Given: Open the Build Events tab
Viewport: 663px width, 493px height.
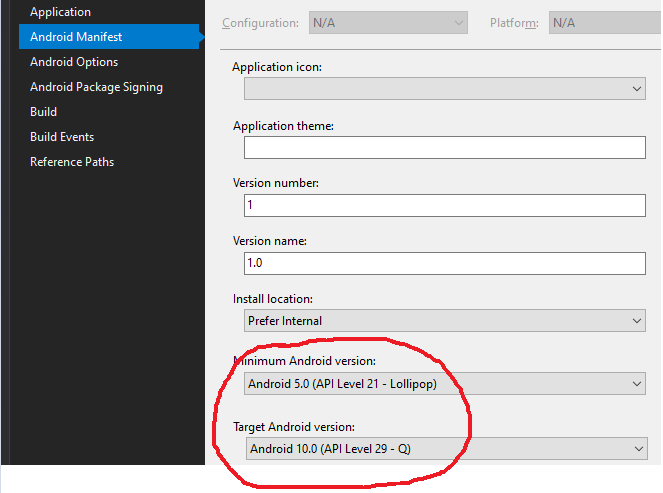Looking at the screenshot, I should 62,137.
